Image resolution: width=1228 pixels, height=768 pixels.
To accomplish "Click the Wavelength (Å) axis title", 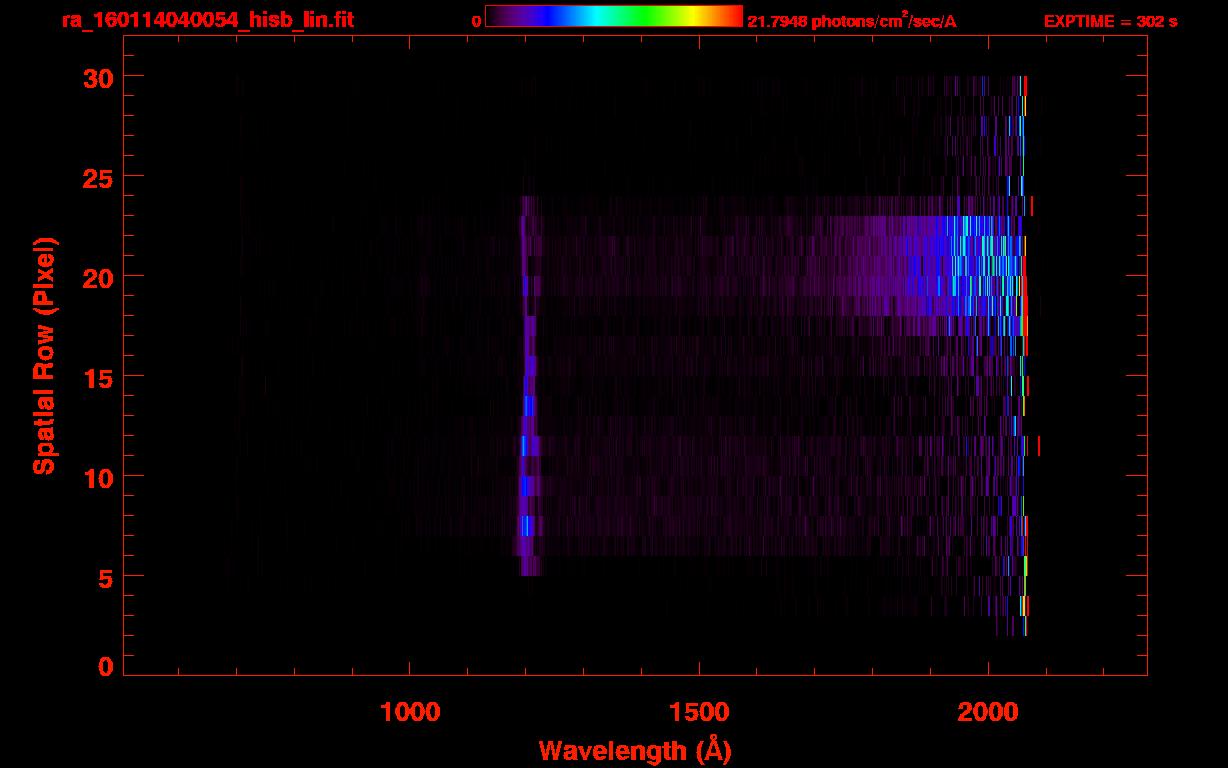I will coord(635,751).
